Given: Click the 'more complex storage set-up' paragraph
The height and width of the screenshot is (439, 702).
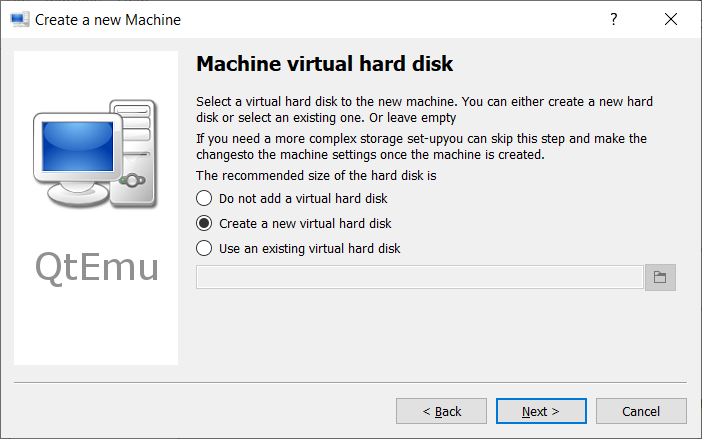Looking at the screenshot, I should [421, 147].
